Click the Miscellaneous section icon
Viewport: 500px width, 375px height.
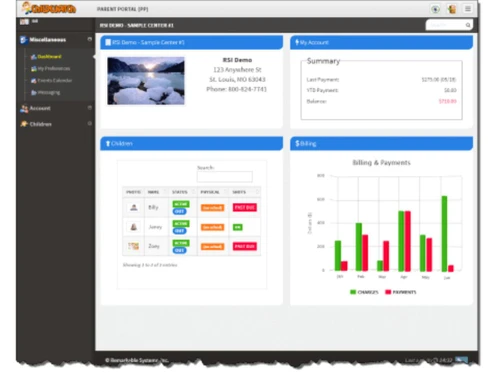23,40
